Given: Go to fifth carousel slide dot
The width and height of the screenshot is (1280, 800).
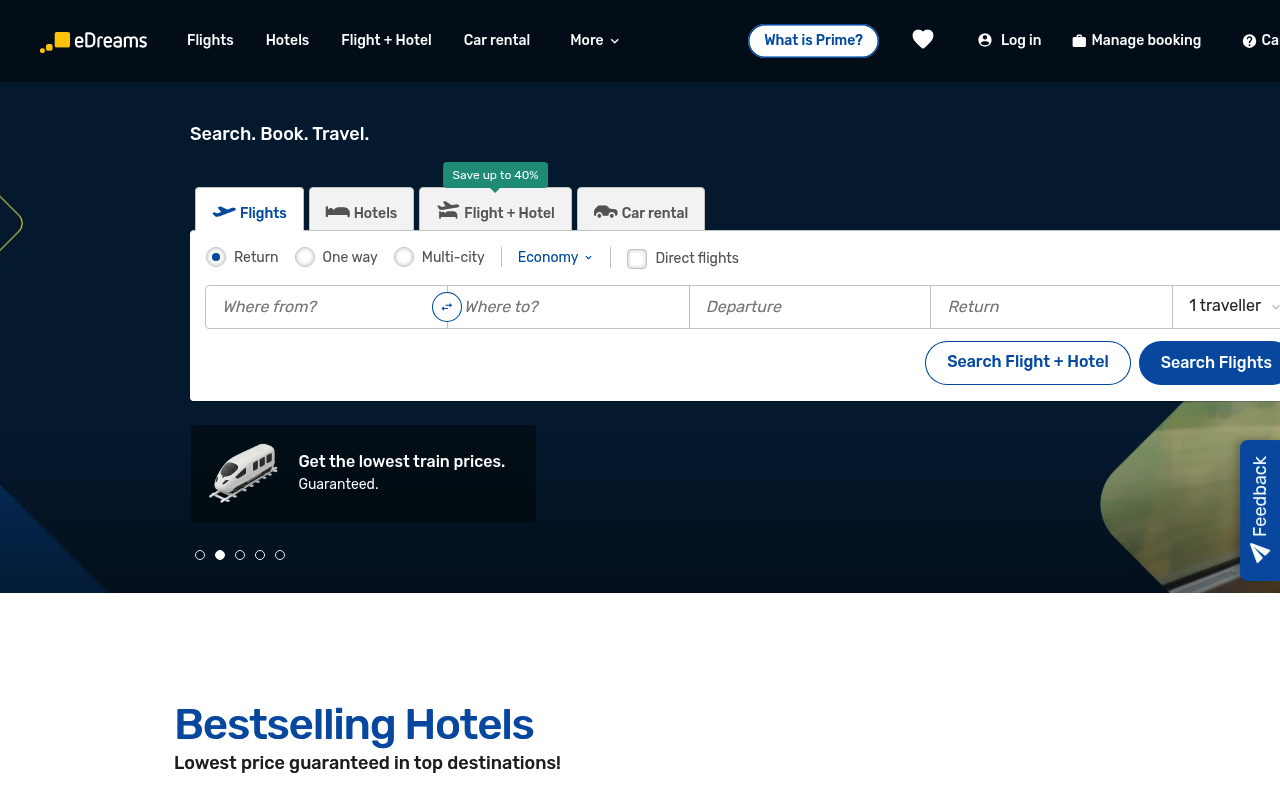Looking at the screenshot, I should pyautogui.click(x=280, y=555).
